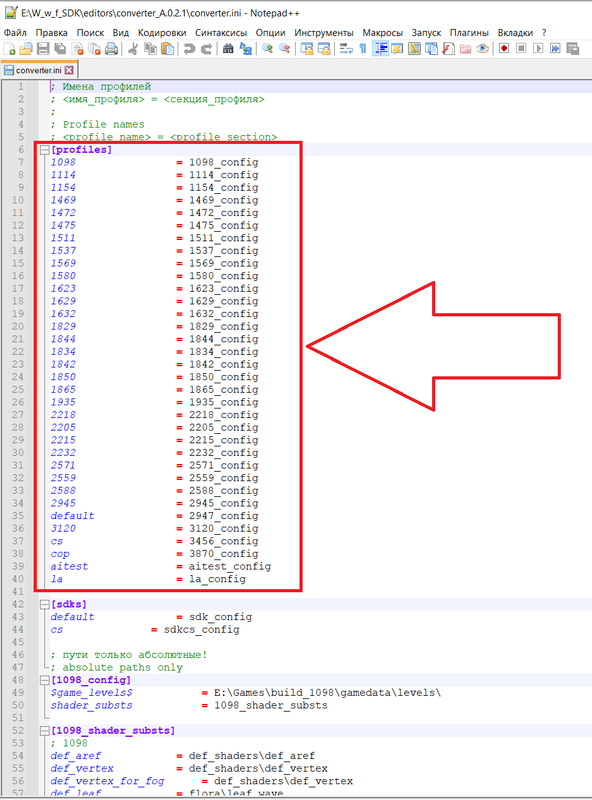Open the Макросы menu
Viewport: 592px width, 800px height.
pyautogui.click(x=382, y=33)
